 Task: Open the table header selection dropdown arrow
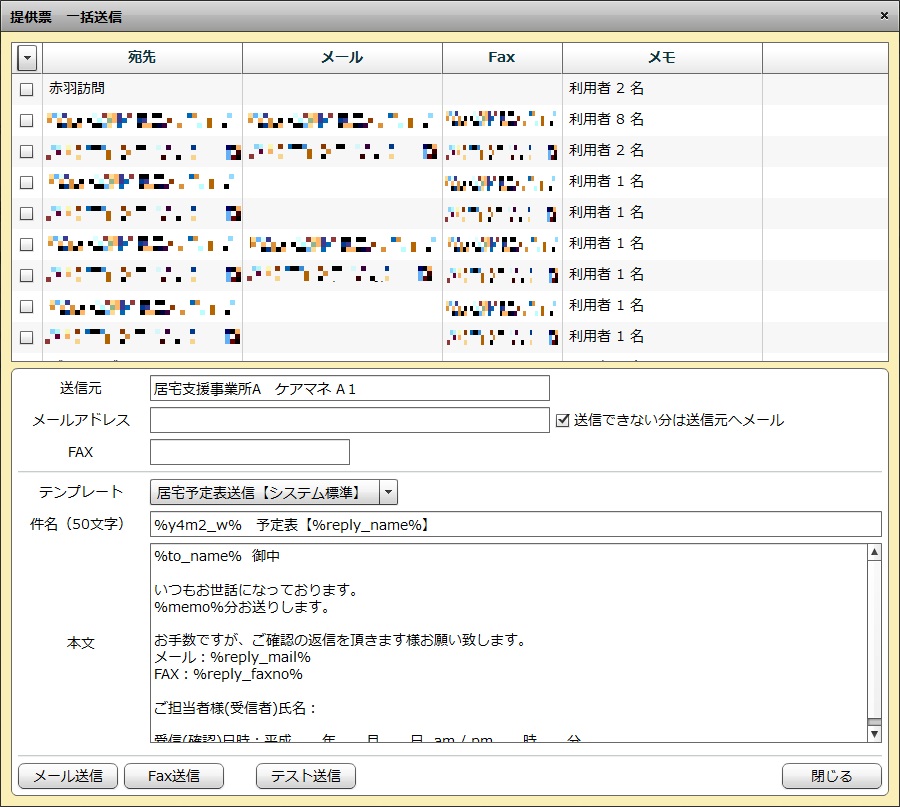pos(27,58)
